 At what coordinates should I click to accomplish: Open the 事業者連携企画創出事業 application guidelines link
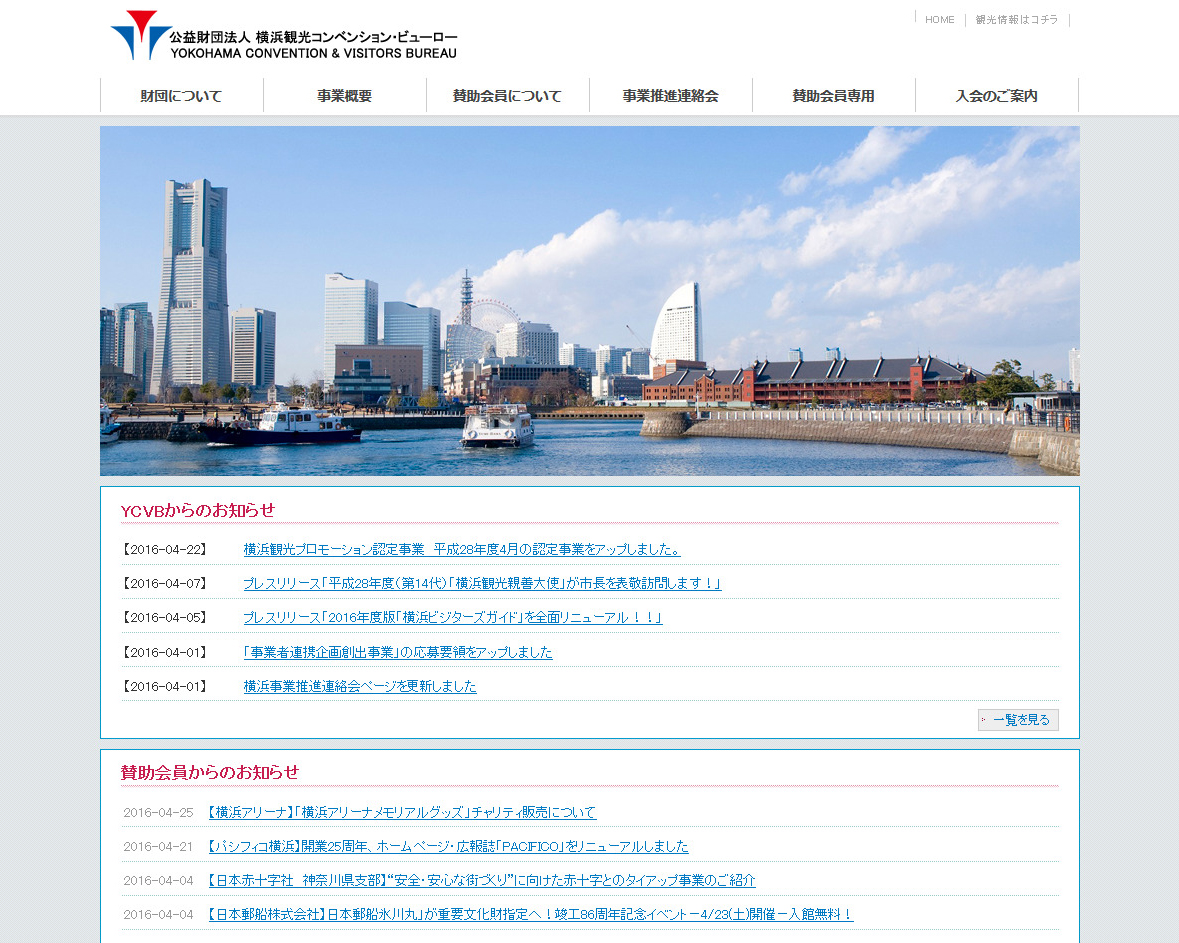point(398,652)
